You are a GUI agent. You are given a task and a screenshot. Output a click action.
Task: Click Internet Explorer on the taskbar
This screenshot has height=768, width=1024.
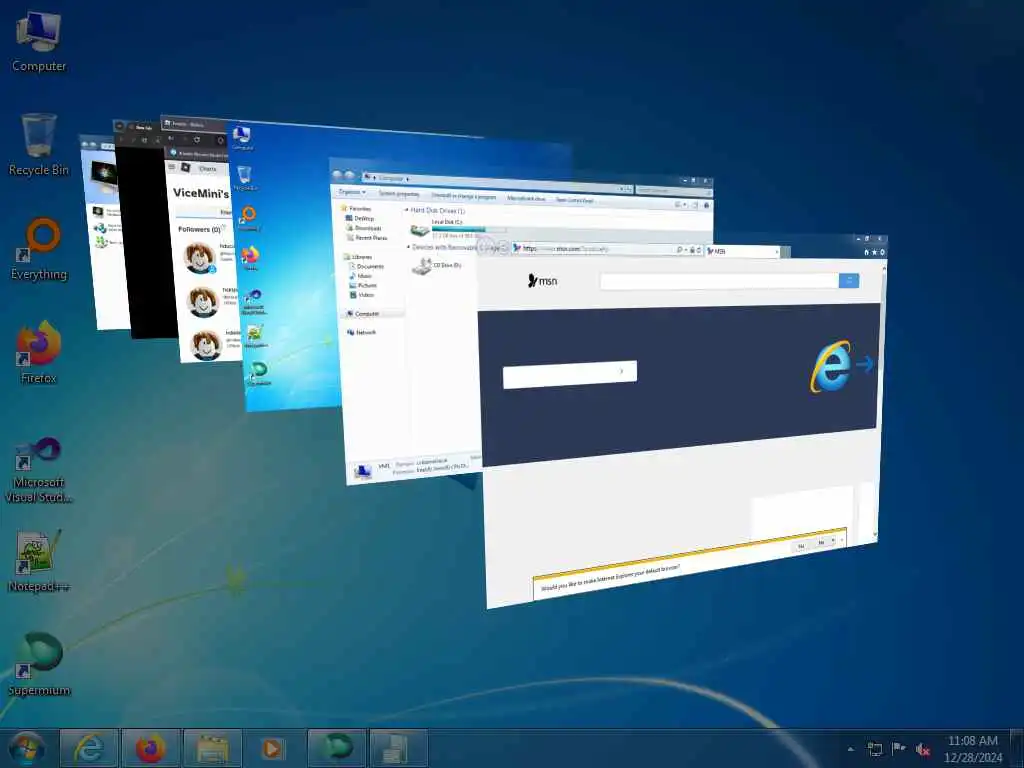click(x=89, y=748)
